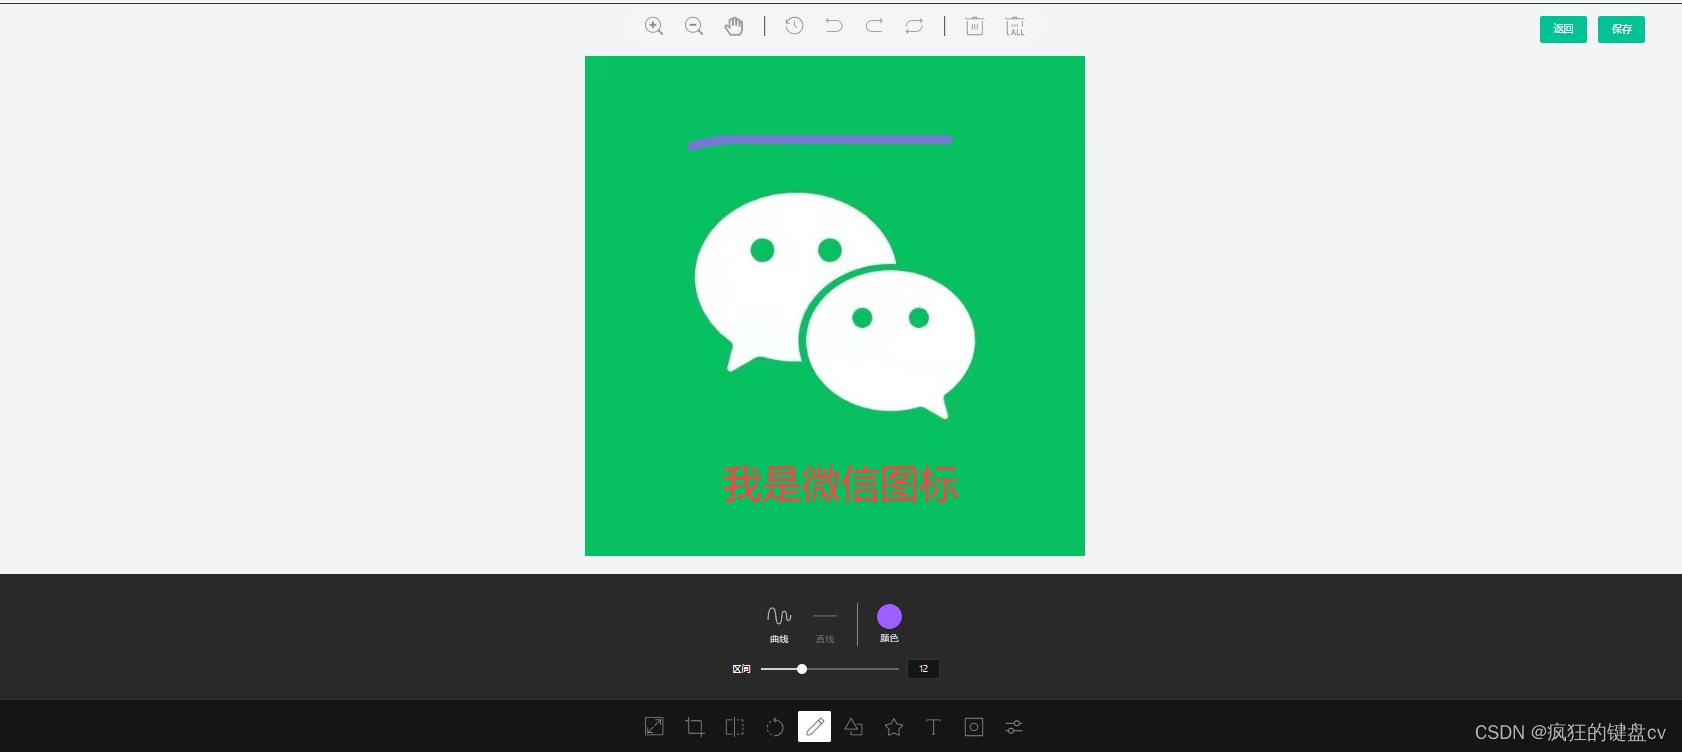The height and width of the screenshot is (752, 1682).
Task: Select the Draw pencil tool
Action: pos(814,726)
